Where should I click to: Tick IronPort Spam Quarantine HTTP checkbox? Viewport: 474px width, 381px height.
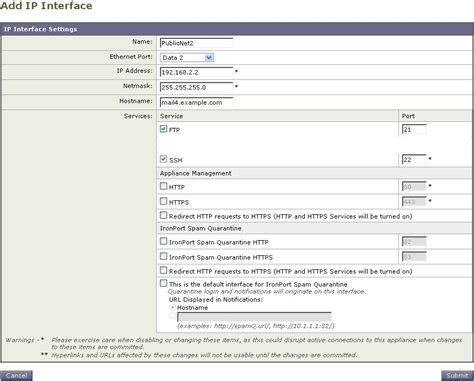[x=163, y=241]
